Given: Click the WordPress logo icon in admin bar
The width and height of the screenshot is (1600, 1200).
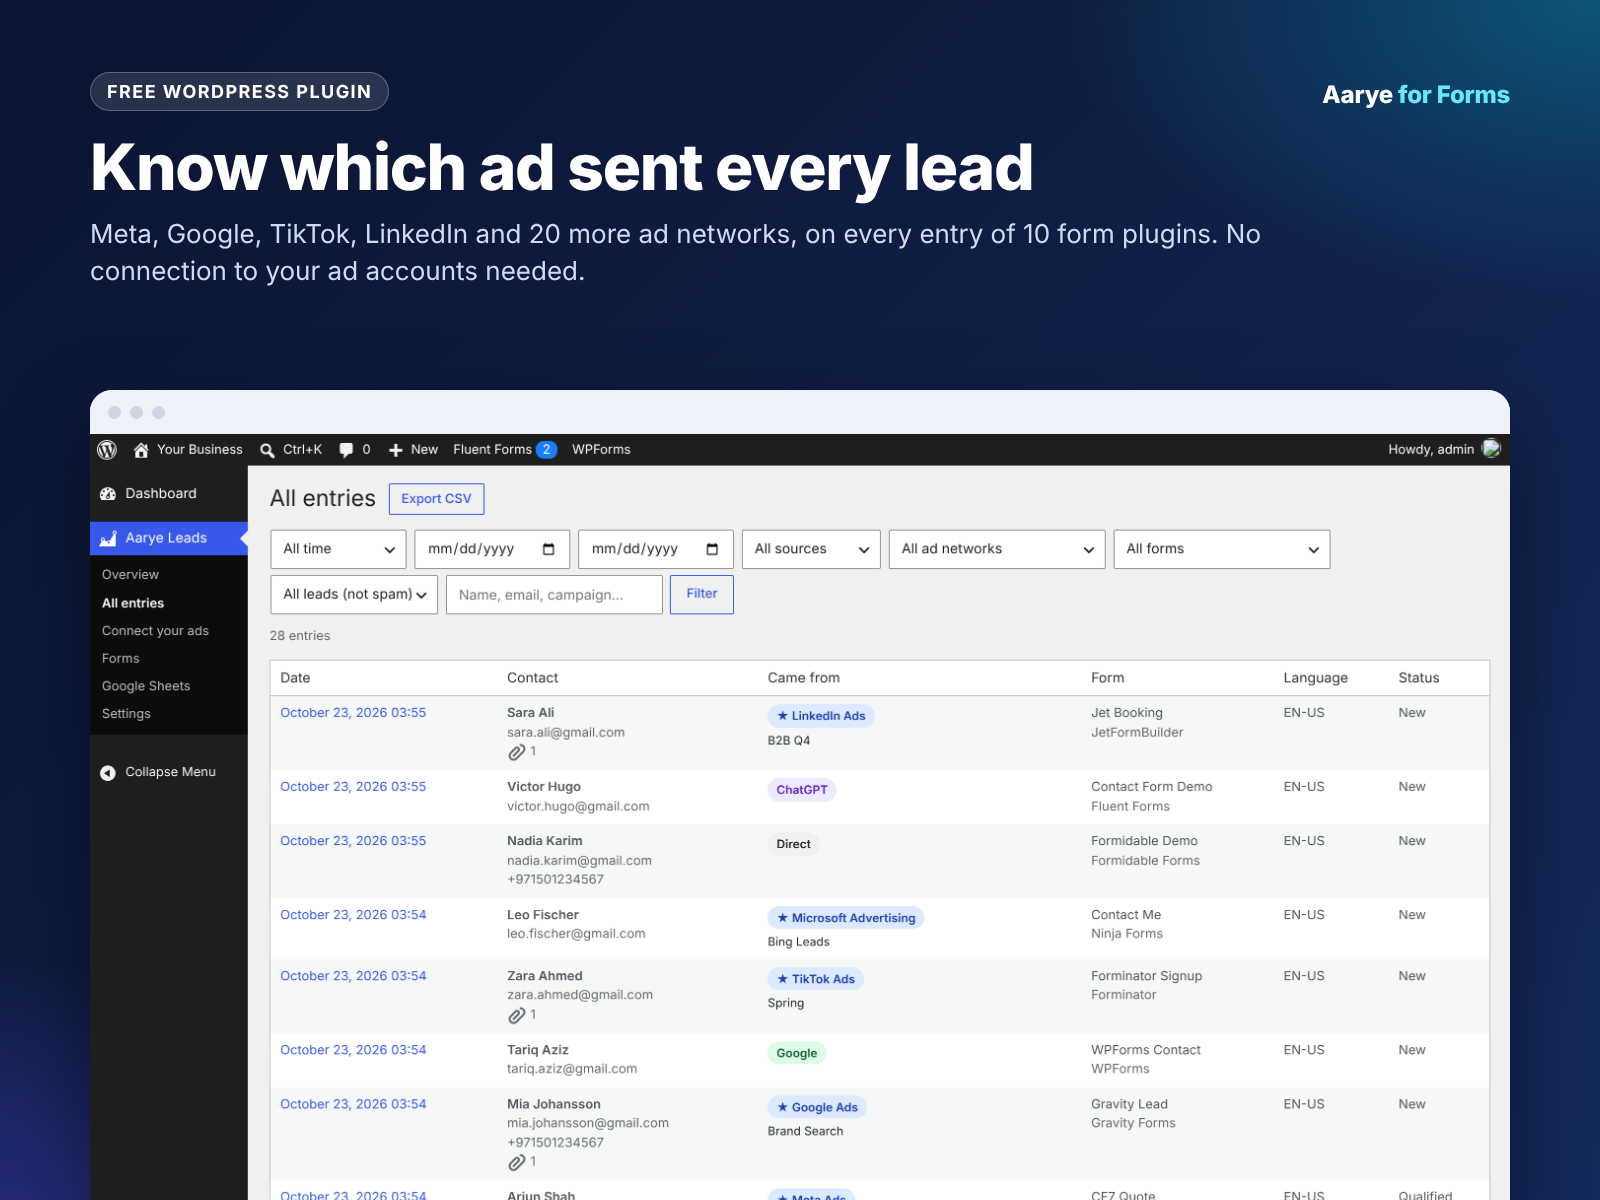Looking at the screenshot, I should pyautogui.click(x=107, y=450).
